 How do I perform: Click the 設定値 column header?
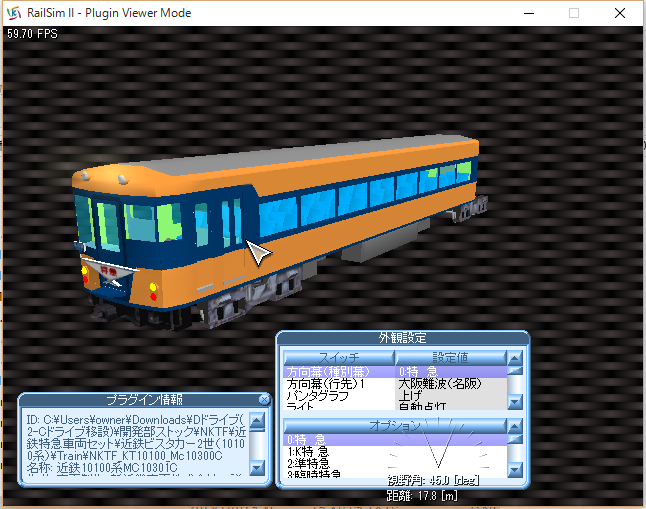pos(450,357)
